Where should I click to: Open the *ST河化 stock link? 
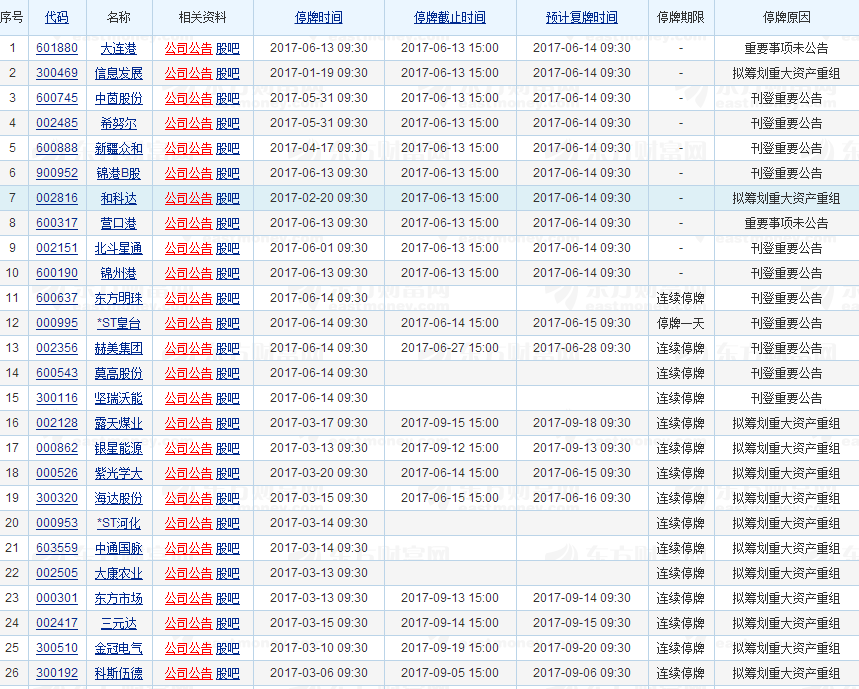coord(118,524)
